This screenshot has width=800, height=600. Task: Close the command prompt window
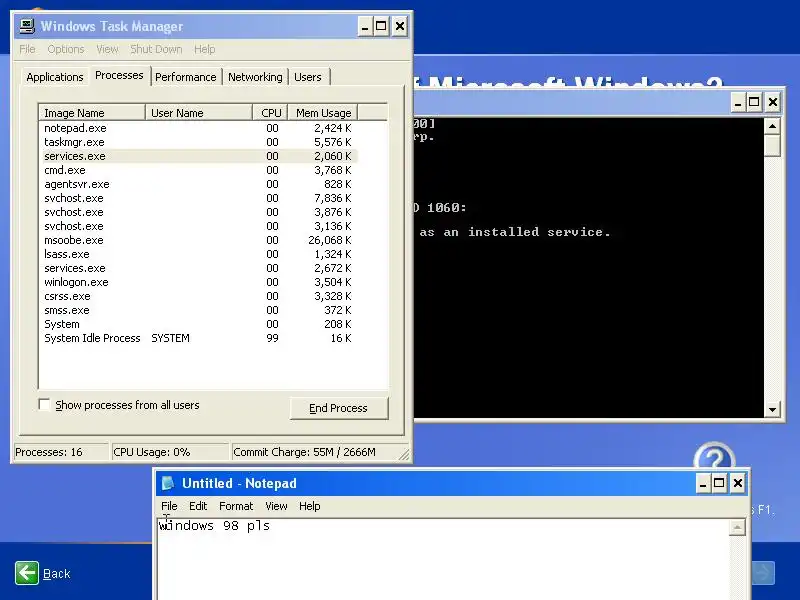pos(773,103)
